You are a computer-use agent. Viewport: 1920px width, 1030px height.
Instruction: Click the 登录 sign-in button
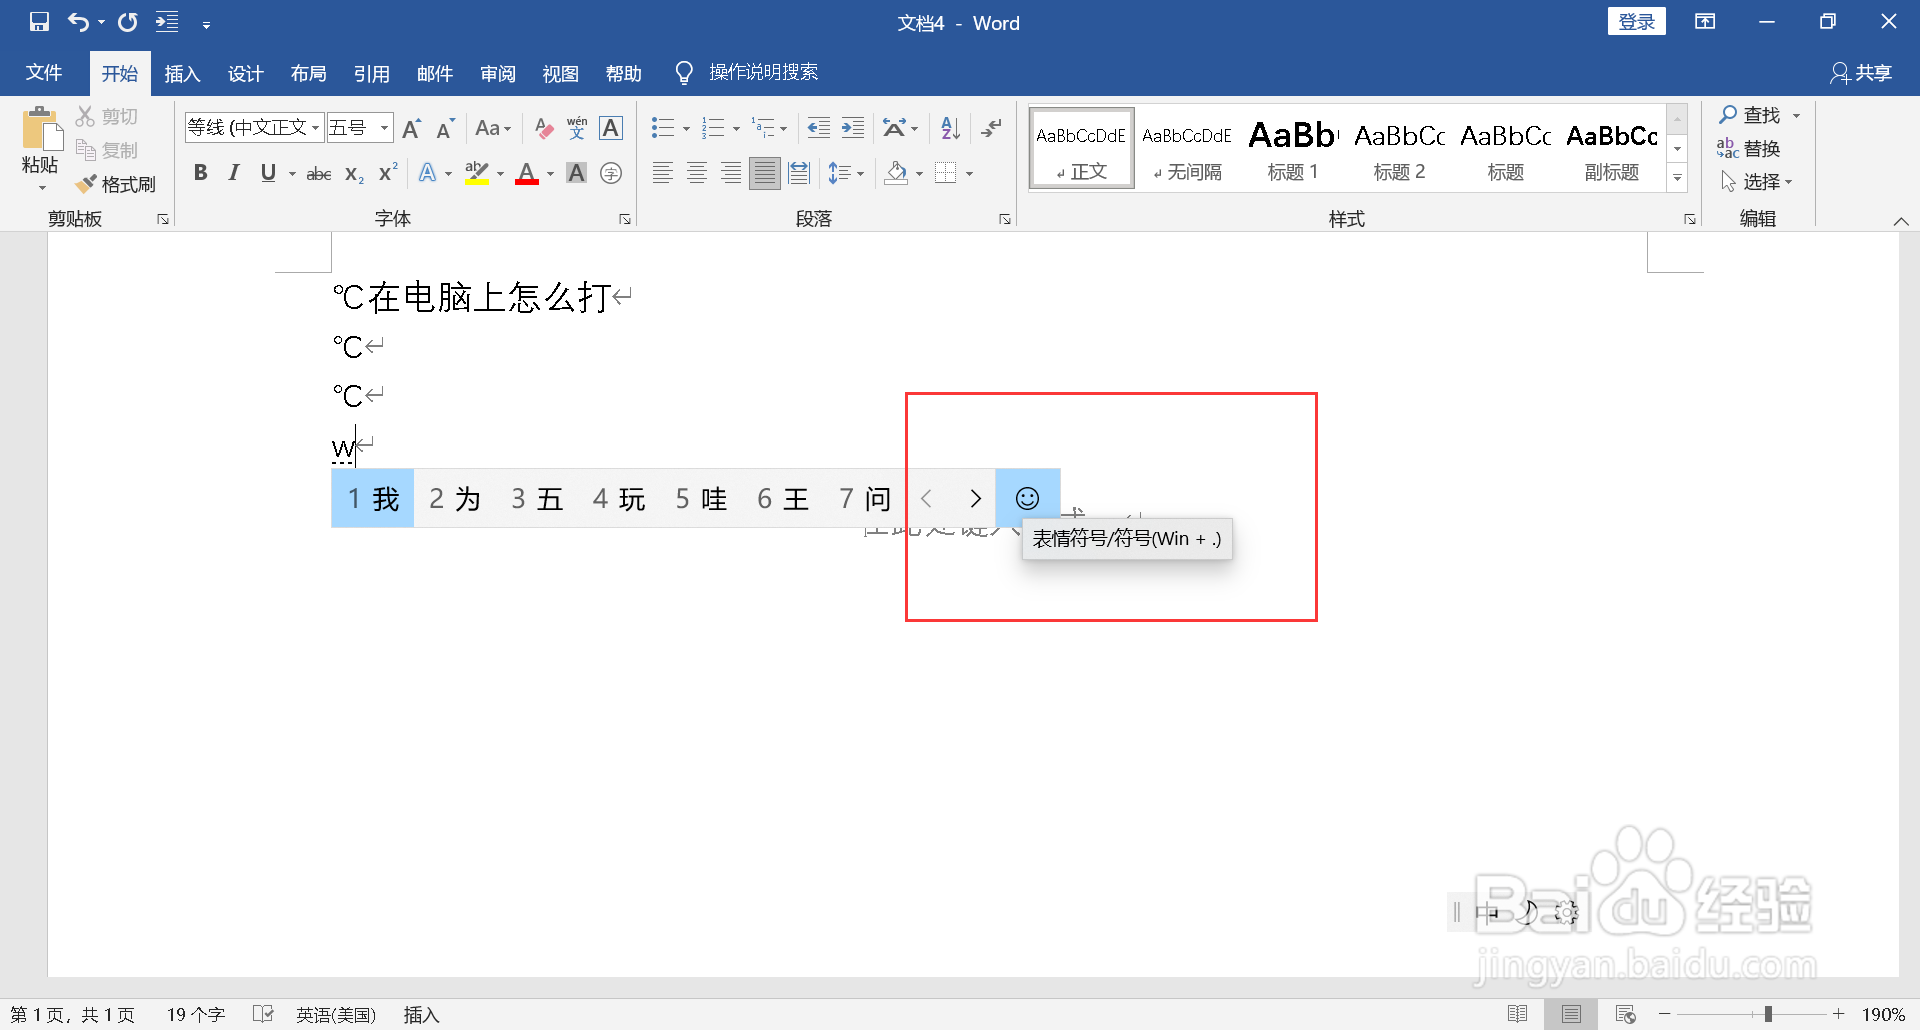pos(1636,22)
